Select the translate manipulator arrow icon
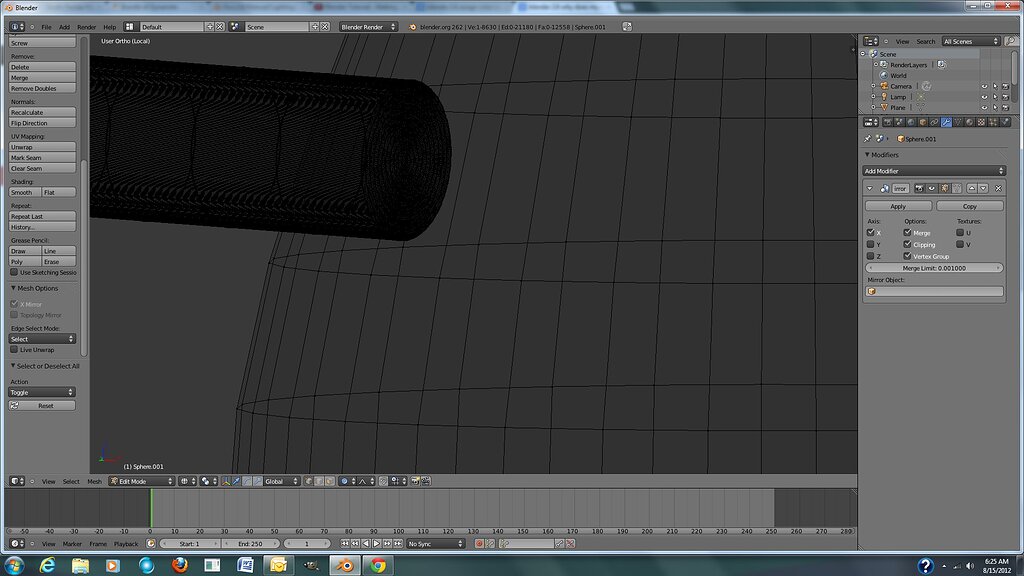 (236, 481)
